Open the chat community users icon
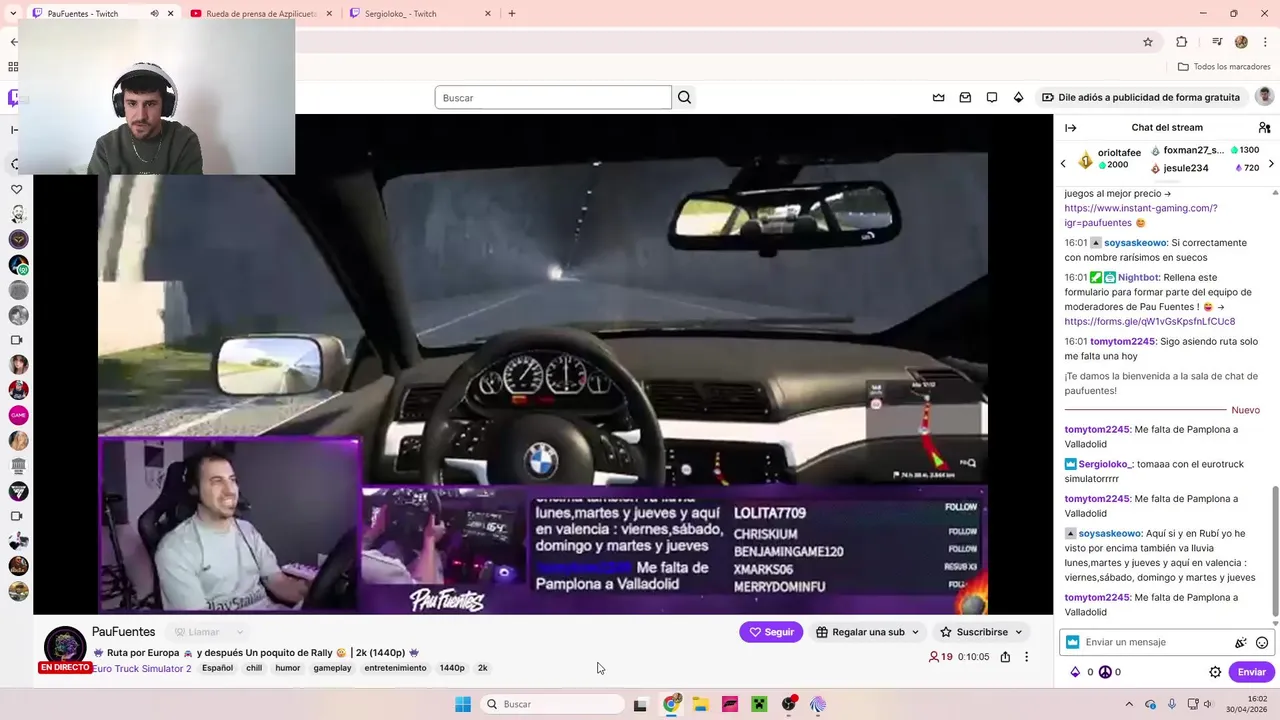 point(1264,127)
